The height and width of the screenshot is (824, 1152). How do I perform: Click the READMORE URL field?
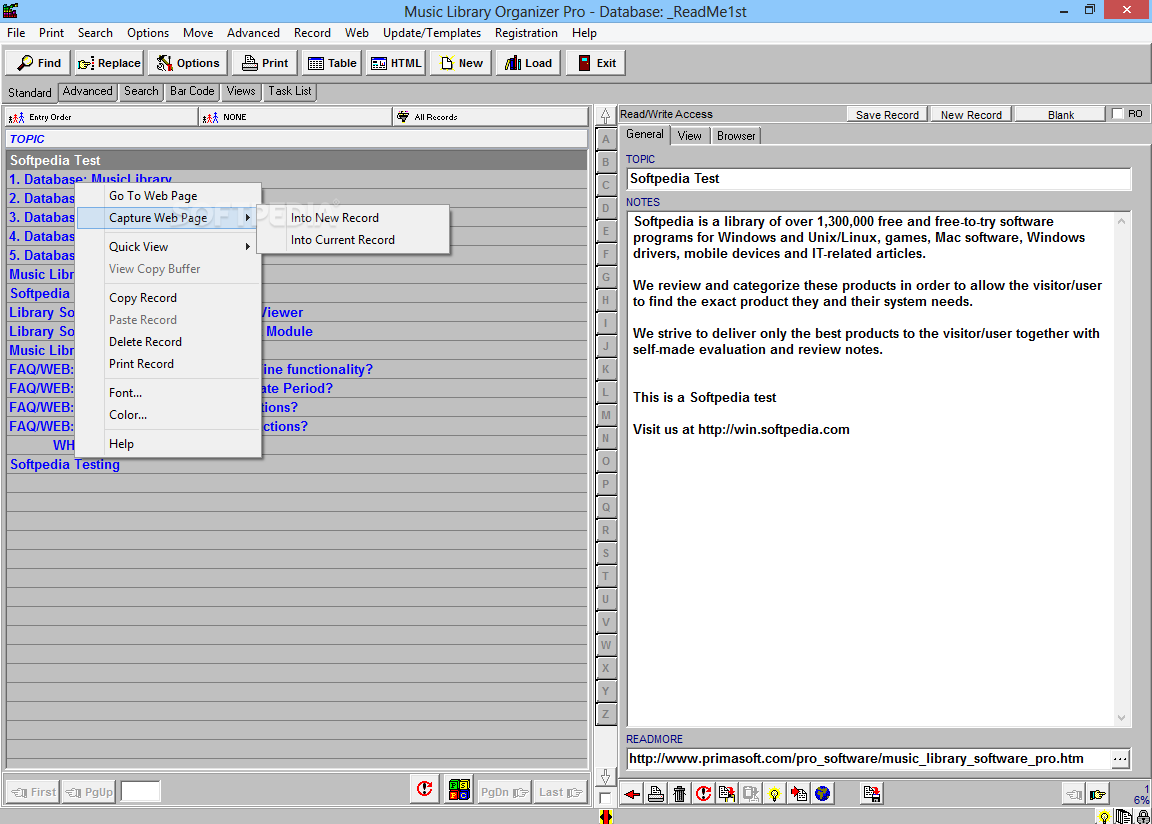pos(867,759)
